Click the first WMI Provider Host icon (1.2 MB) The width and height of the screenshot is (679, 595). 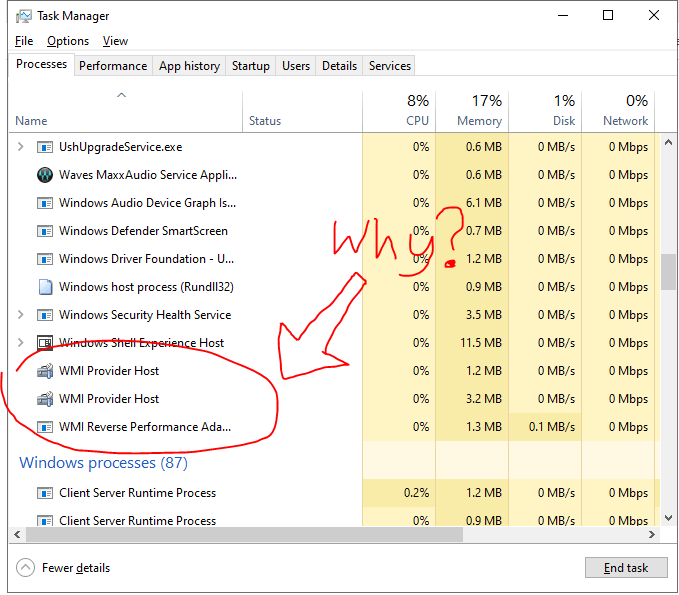pyautogui.click(x=45, y=371)
